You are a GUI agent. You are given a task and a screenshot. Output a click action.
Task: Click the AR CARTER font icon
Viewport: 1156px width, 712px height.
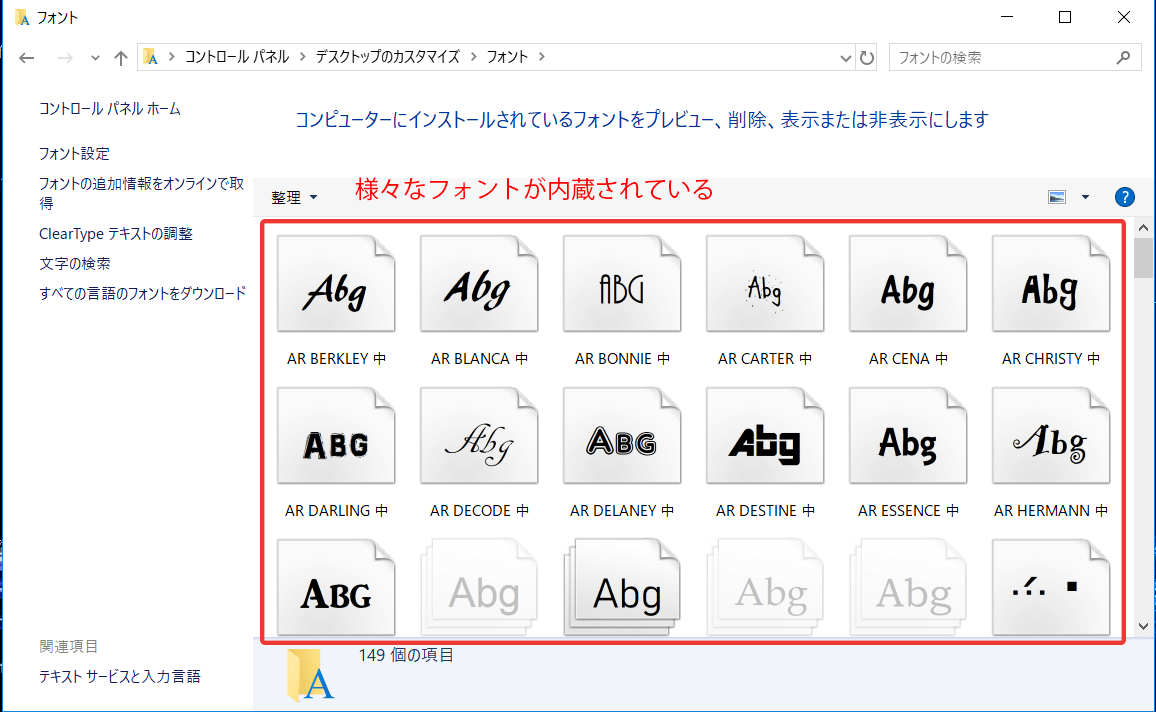point(765,289)
